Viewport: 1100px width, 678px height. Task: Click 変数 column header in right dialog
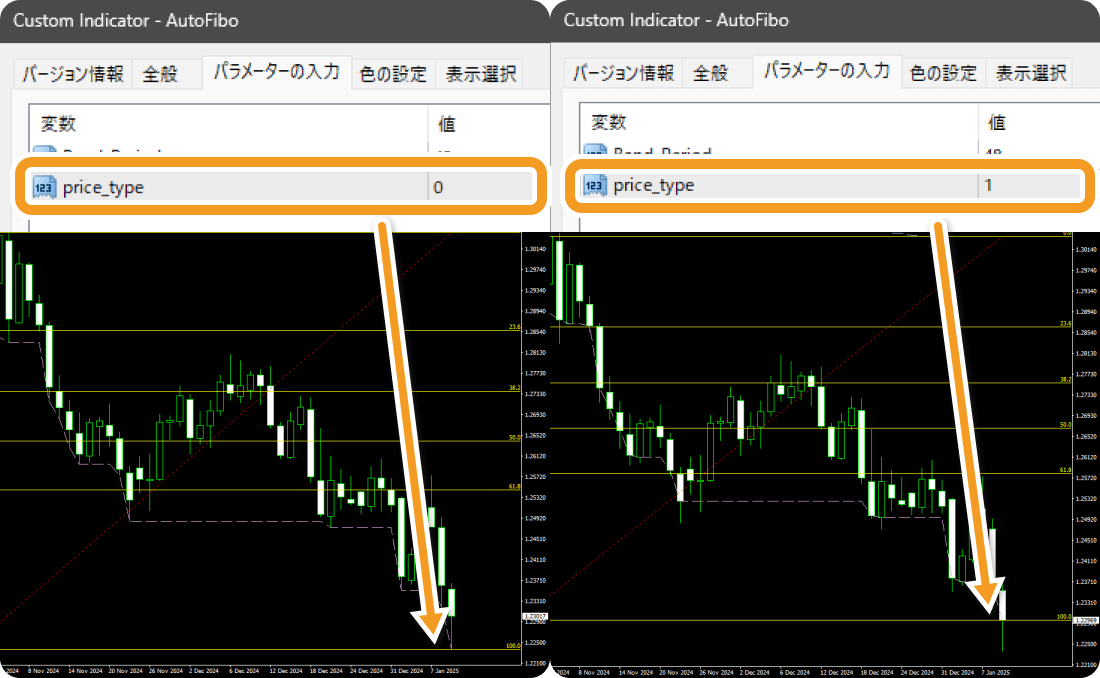point(608,122)
